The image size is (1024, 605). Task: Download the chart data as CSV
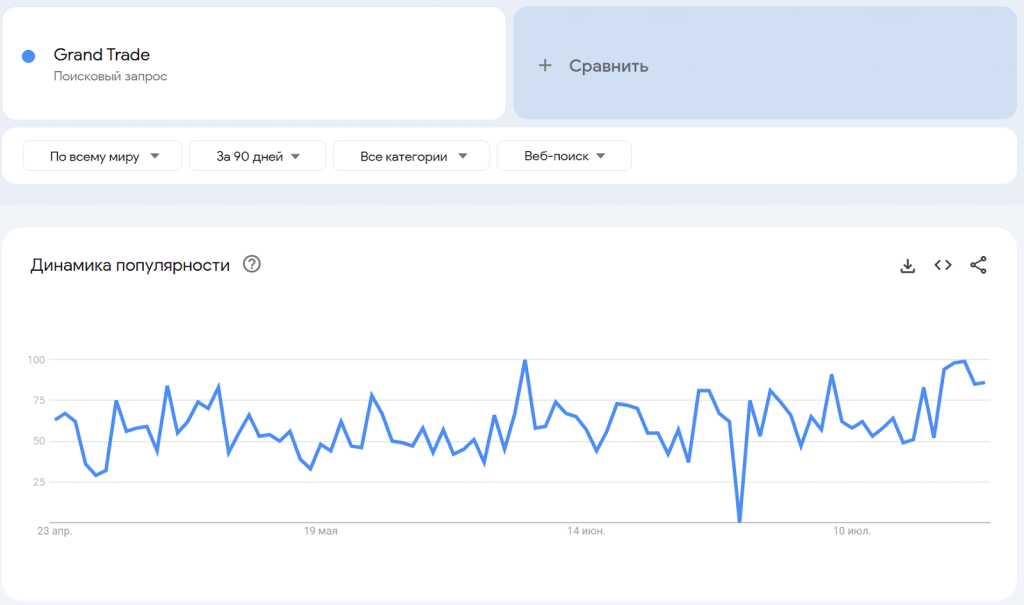tap(908, 265)
